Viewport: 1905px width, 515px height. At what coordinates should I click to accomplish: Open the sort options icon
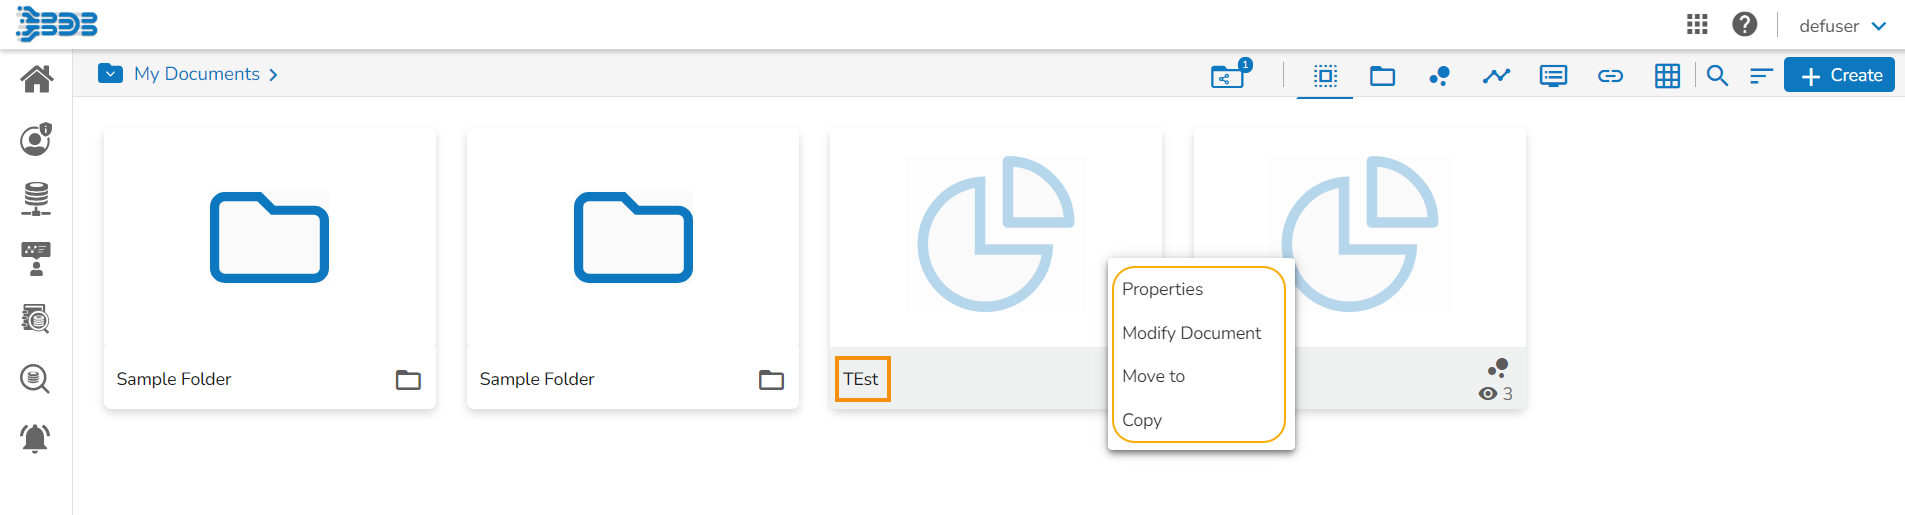tap(1761, 76)
